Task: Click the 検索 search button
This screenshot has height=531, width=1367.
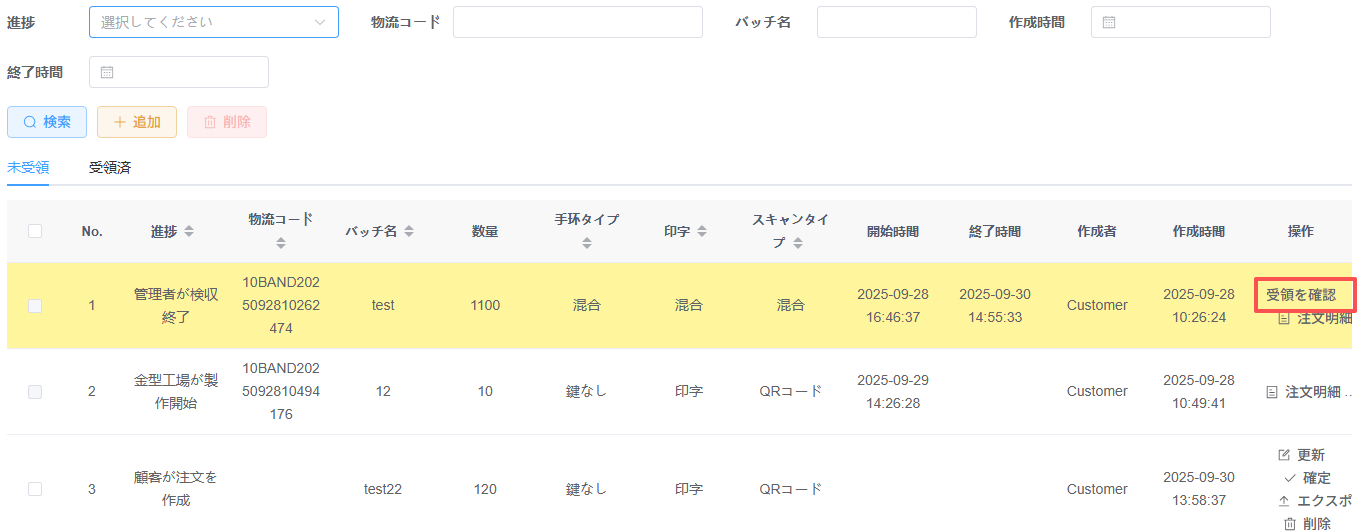Action: 47,122
